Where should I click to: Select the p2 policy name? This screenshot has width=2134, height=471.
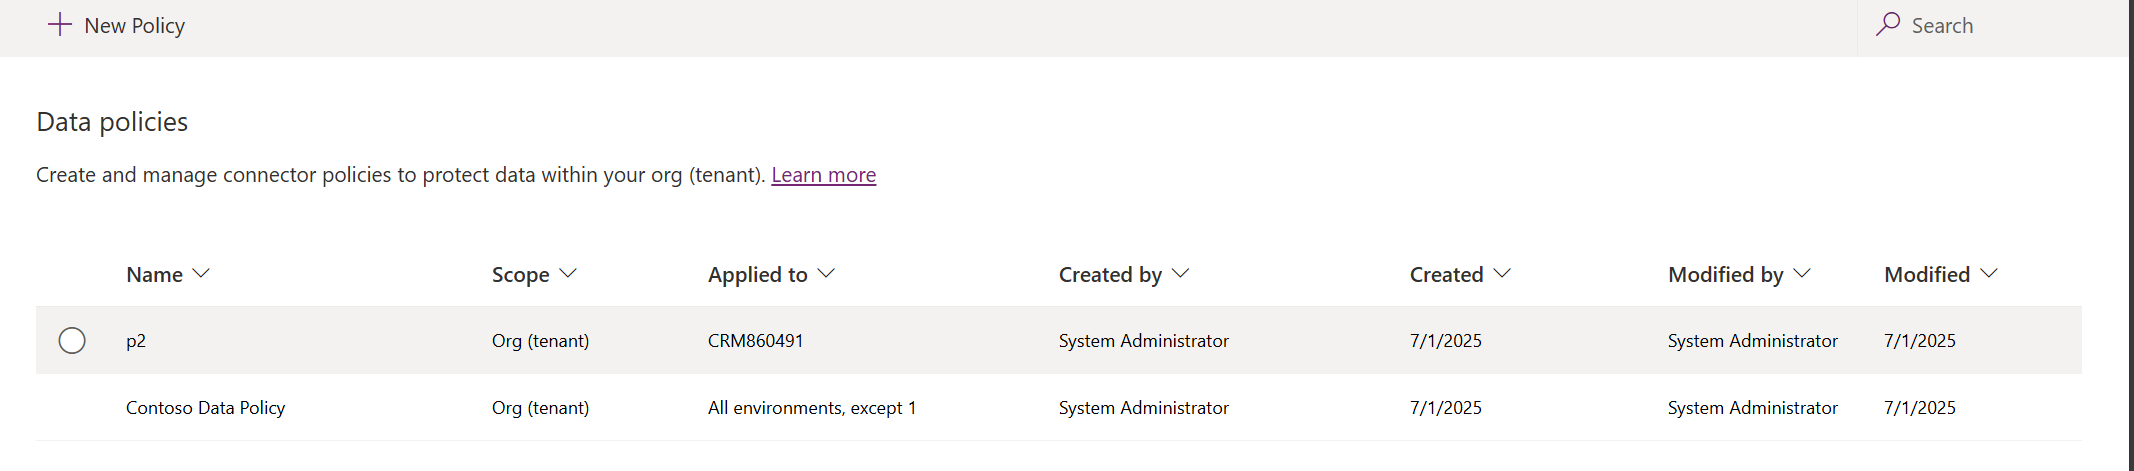[136, 341]
